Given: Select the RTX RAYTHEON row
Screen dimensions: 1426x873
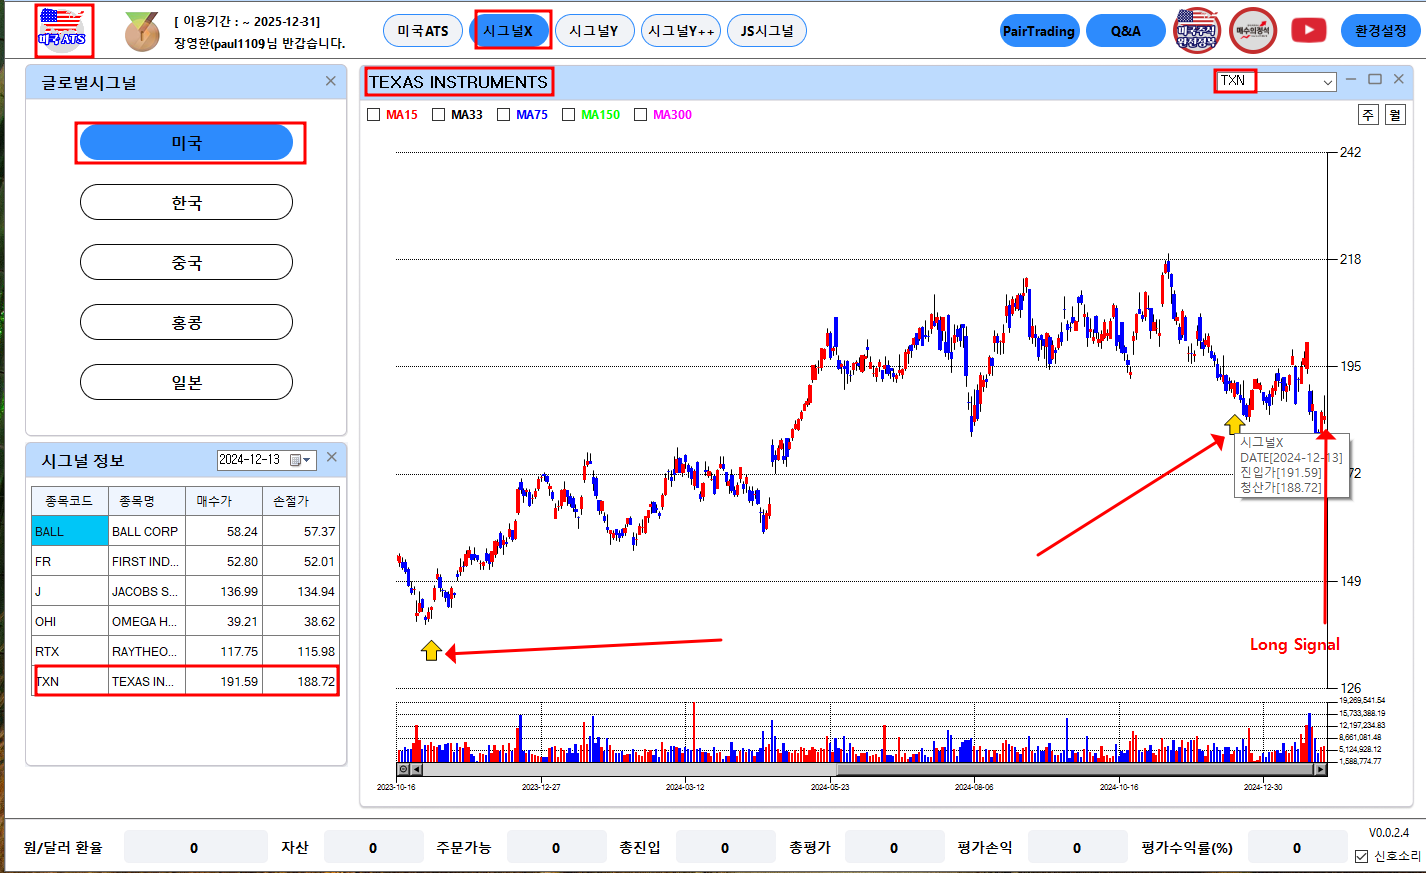Looking at the screenshot, I should [x=186, y=651].
